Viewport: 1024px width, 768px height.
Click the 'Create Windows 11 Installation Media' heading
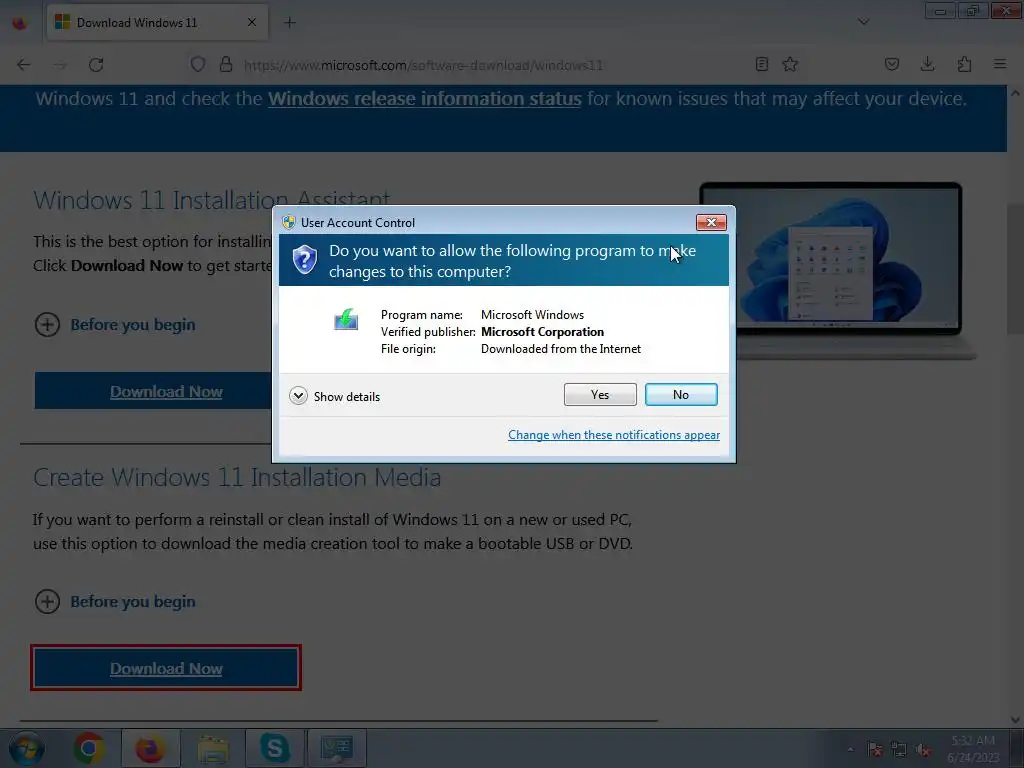click(237, 477)
